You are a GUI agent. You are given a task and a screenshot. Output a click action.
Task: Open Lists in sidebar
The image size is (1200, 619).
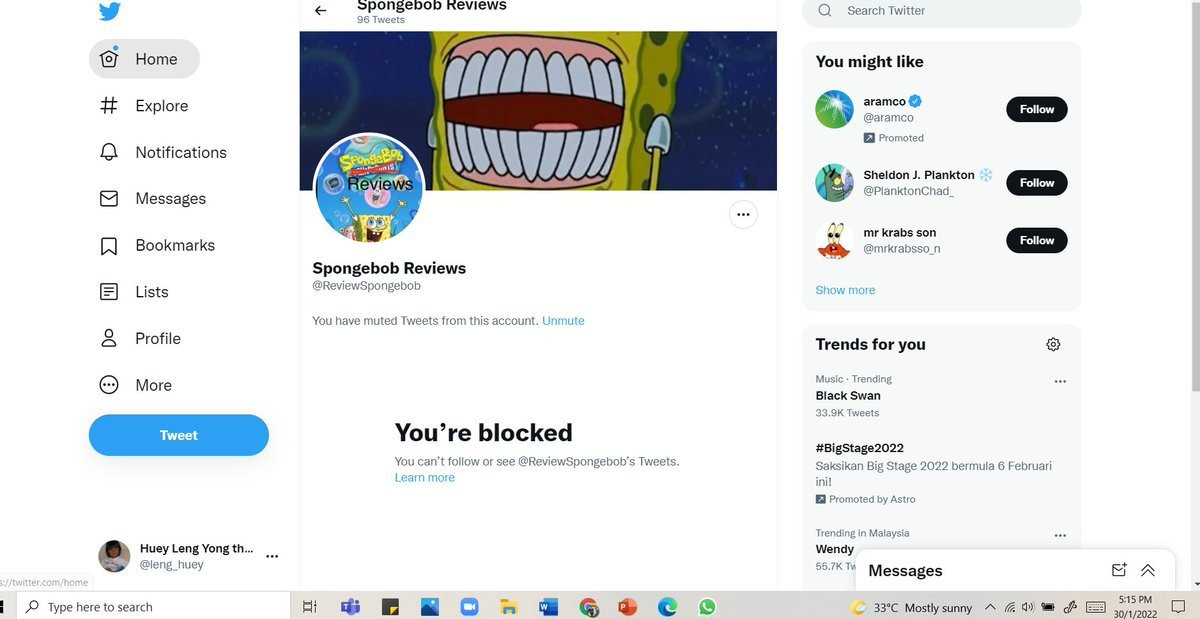[x=134, y=292]
